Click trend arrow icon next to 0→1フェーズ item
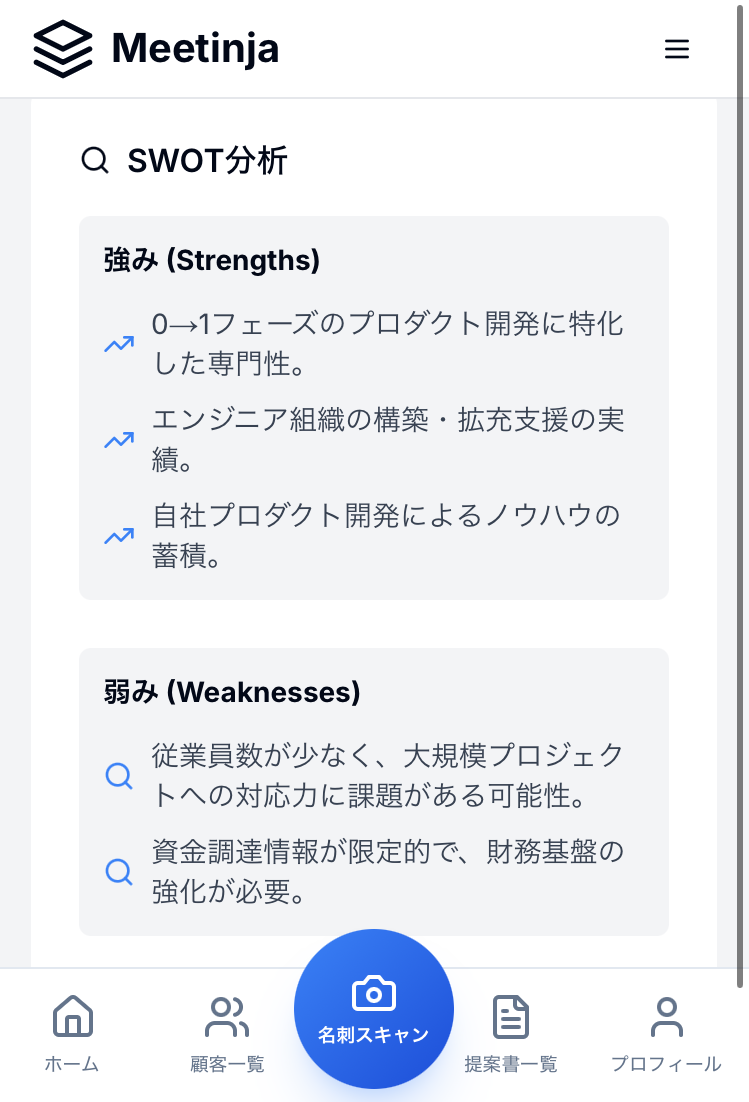 point(119,344)
